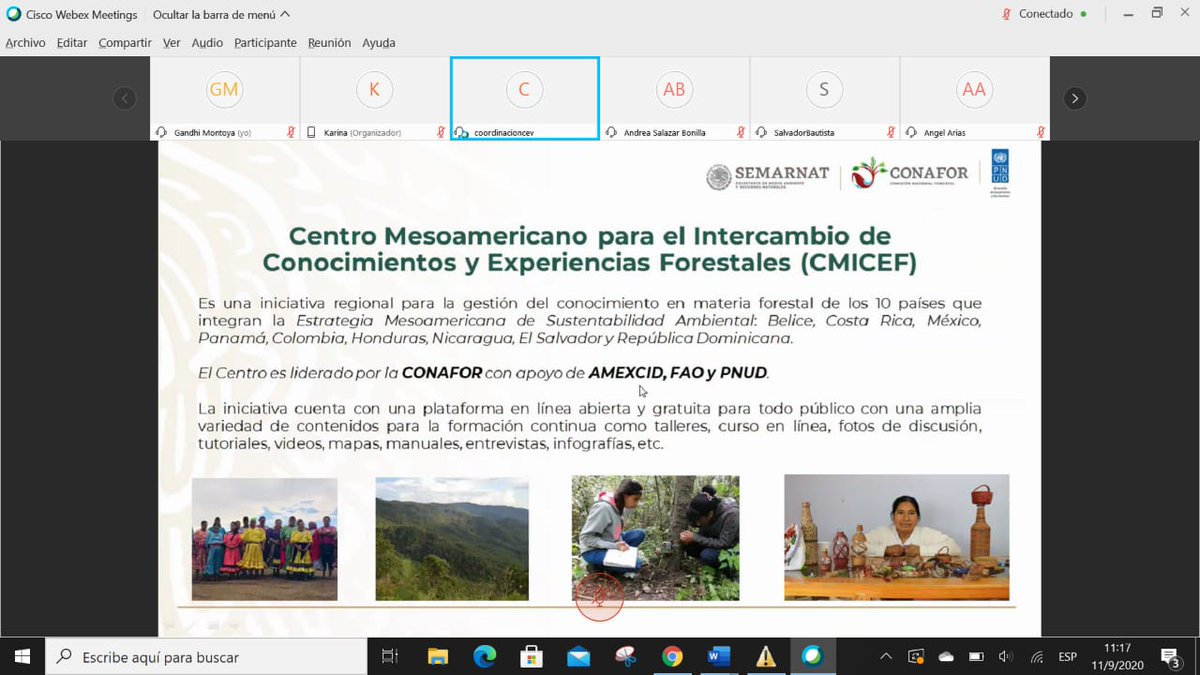Open Task View on the taskbar
This screenshot has height=675, width=1200.
(x=390, y=657)
